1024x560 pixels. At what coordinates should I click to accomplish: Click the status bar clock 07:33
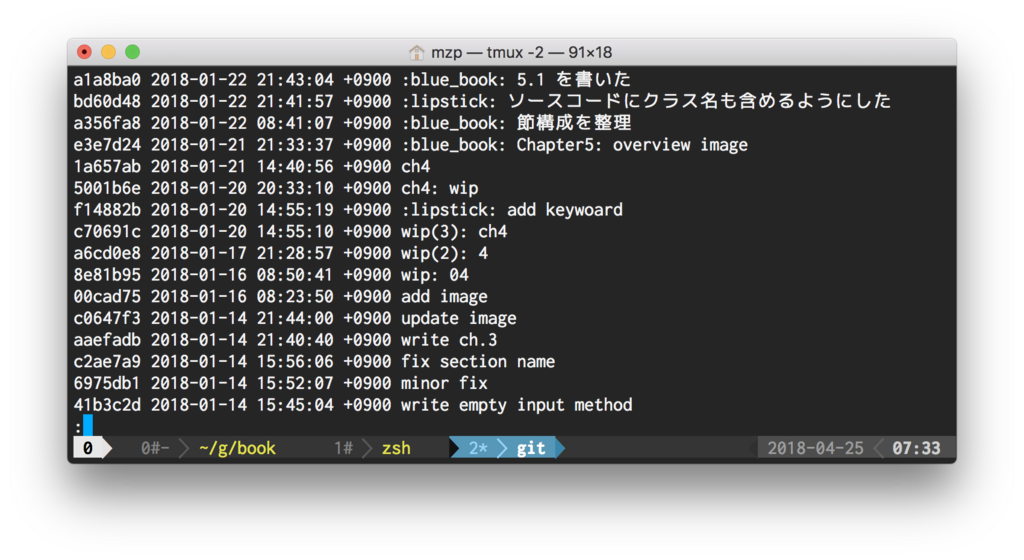[916, 448]
